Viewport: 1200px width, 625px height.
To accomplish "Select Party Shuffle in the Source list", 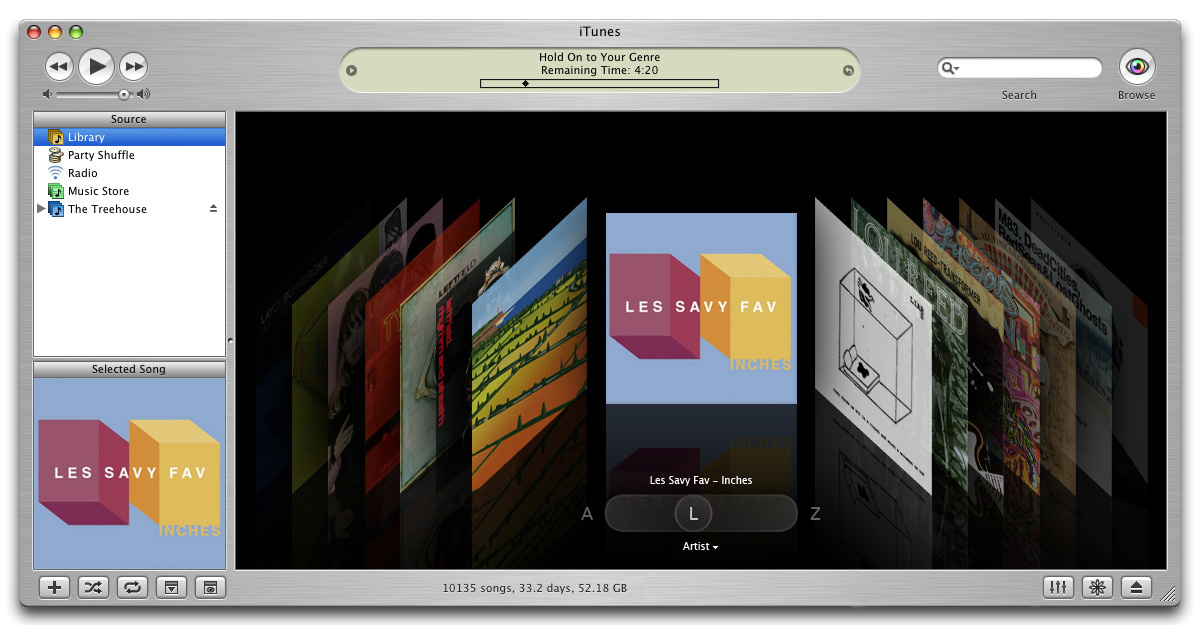I will (100, 155).
